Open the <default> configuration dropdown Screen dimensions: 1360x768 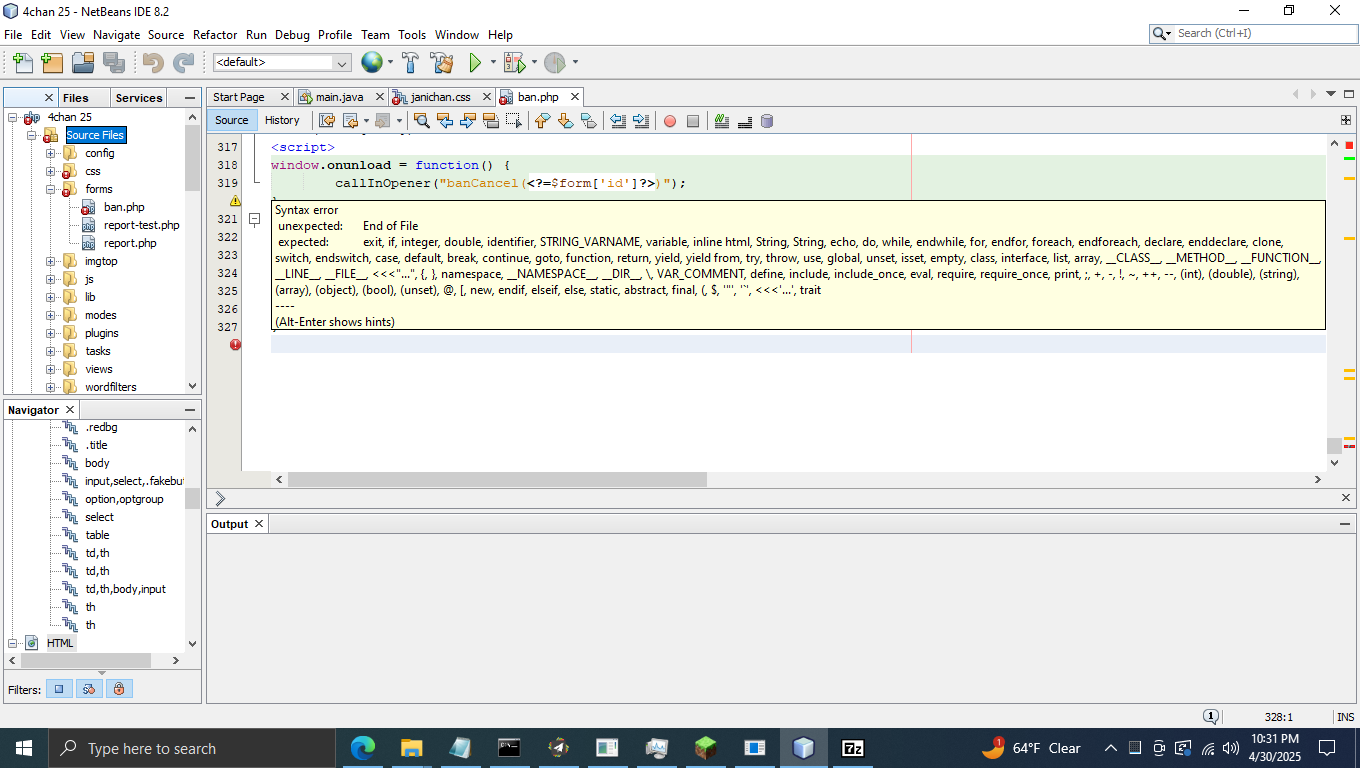tap(342, 63)
